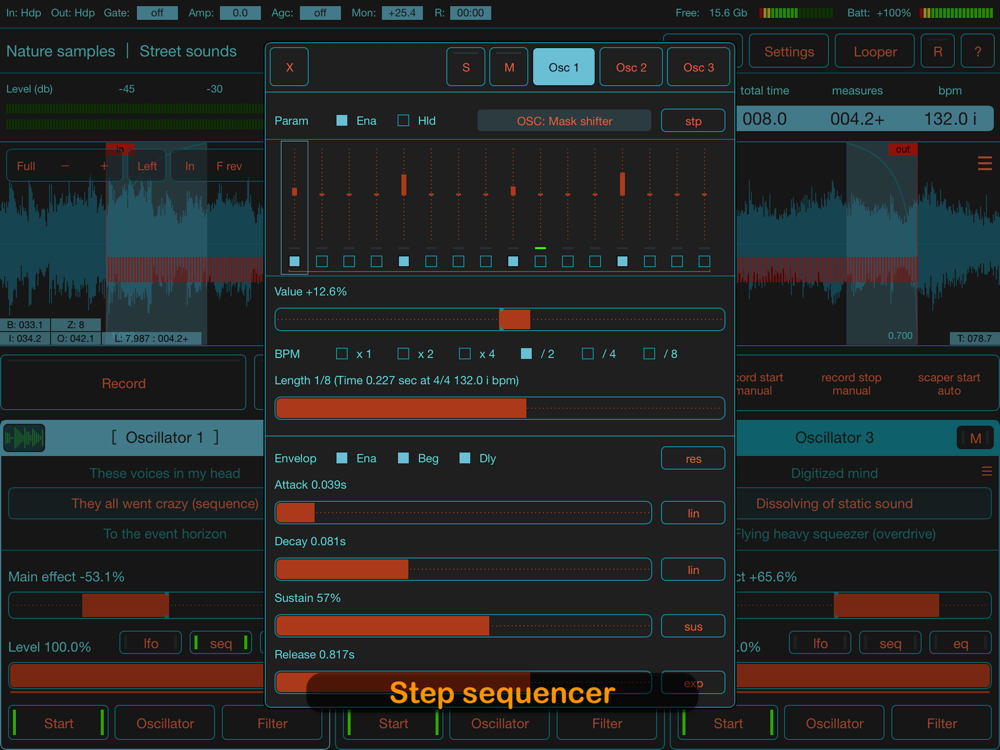The width and height of the screenshot is (1000, 750).
Task: Click the R button in top bar
Action: [937, 52]
